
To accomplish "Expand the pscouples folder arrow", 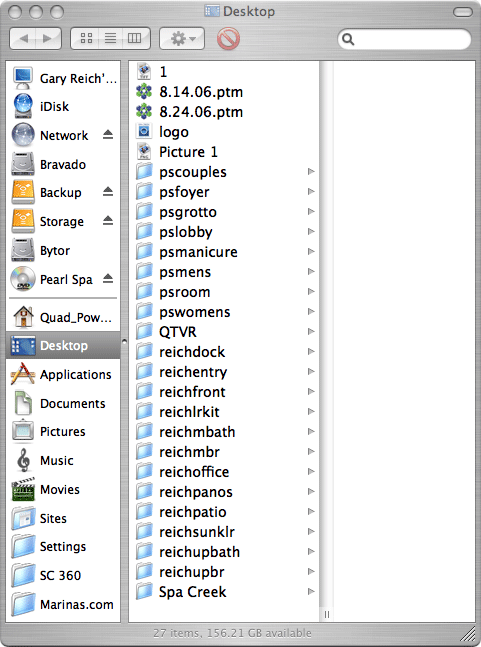I will pyautogui.click(x=311, y=171).
